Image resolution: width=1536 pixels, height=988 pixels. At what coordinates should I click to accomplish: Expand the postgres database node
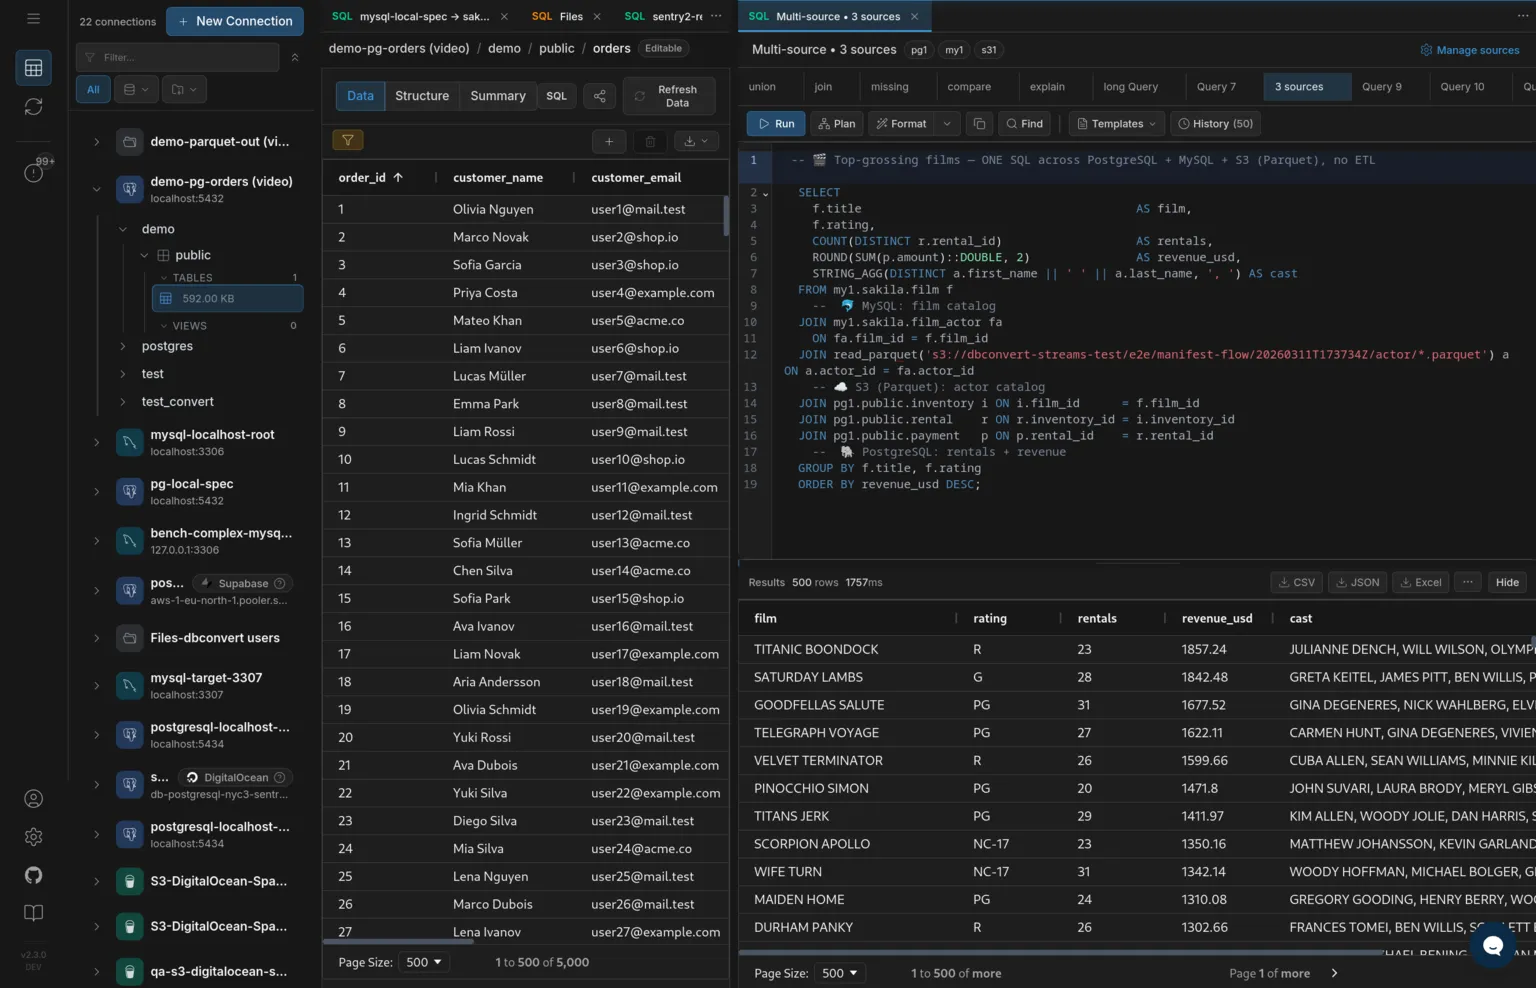[x=122, y=346]
